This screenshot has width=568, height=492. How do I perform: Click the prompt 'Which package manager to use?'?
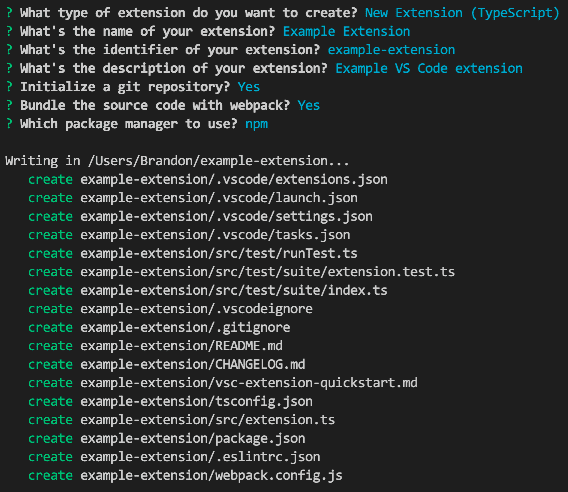[129, 124]
